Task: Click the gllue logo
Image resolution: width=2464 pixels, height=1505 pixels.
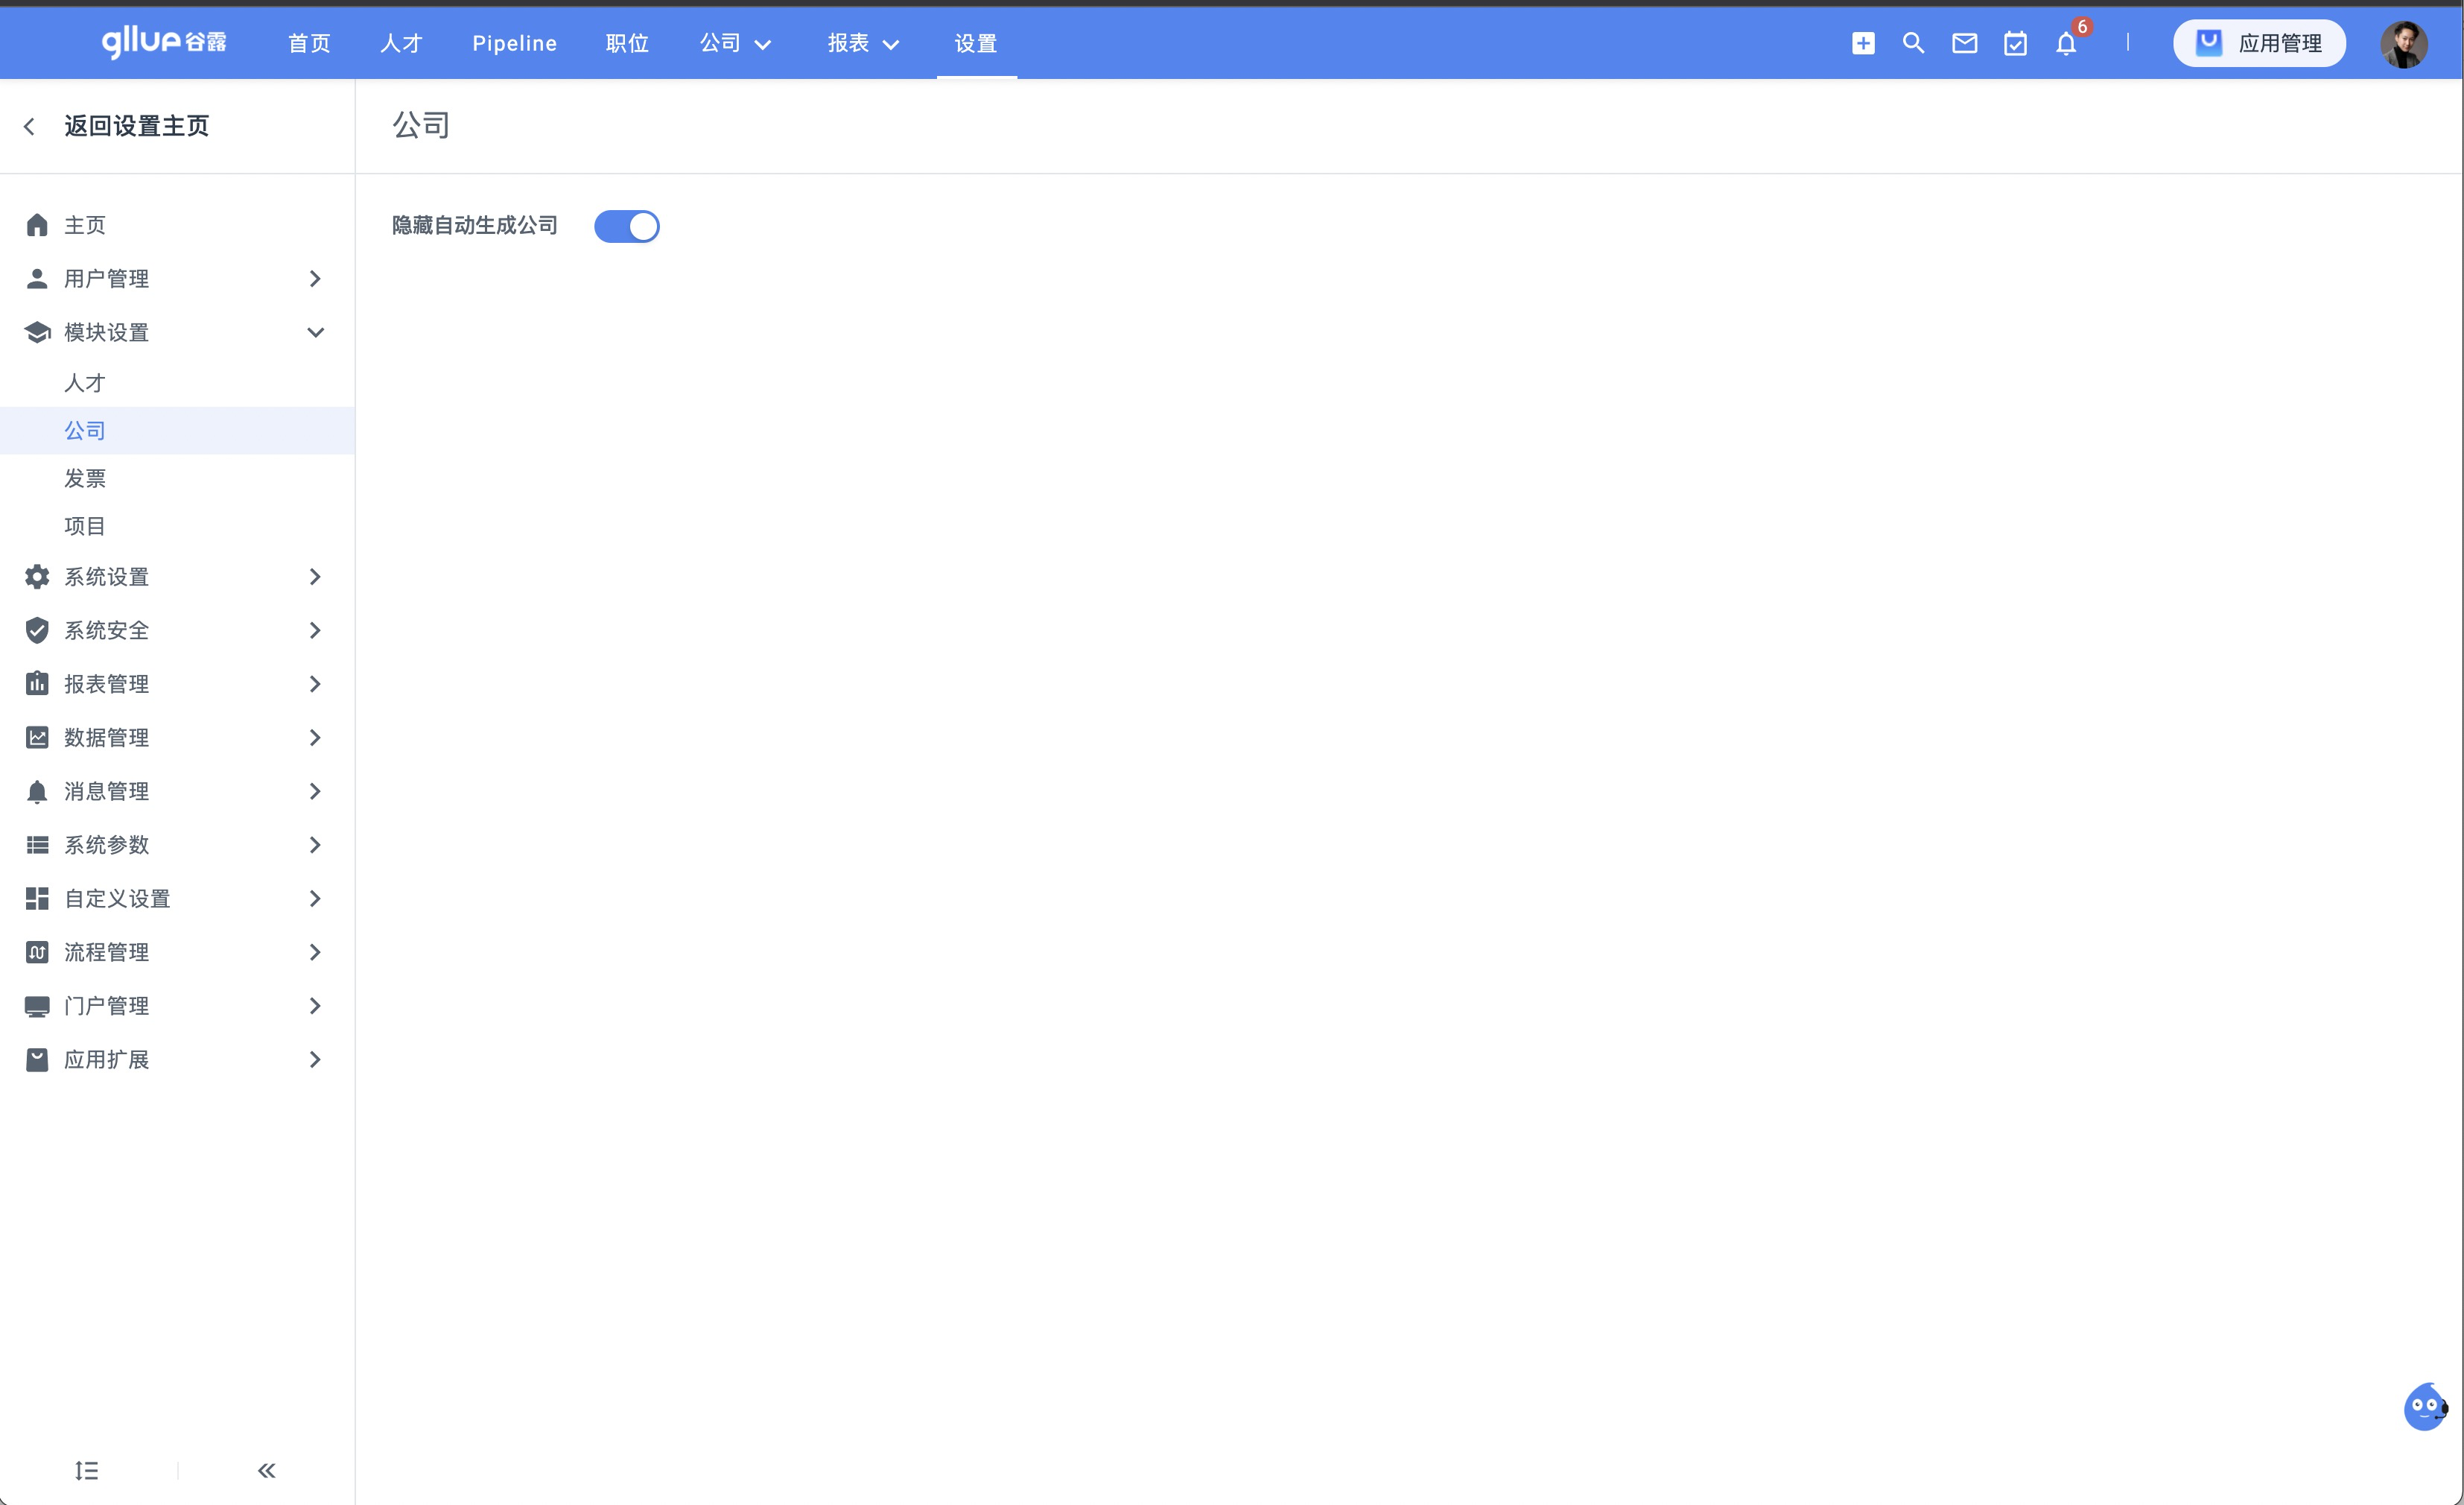Action: [x=164, y=42]
